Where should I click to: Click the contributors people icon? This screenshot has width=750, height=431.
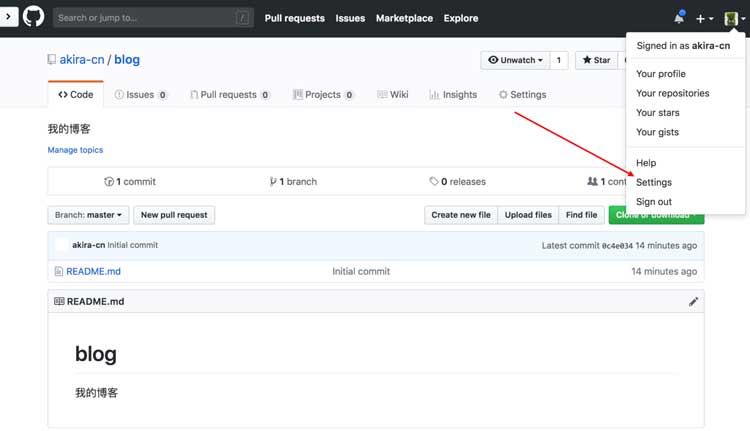pyautogui.click(x=592, y=181)
